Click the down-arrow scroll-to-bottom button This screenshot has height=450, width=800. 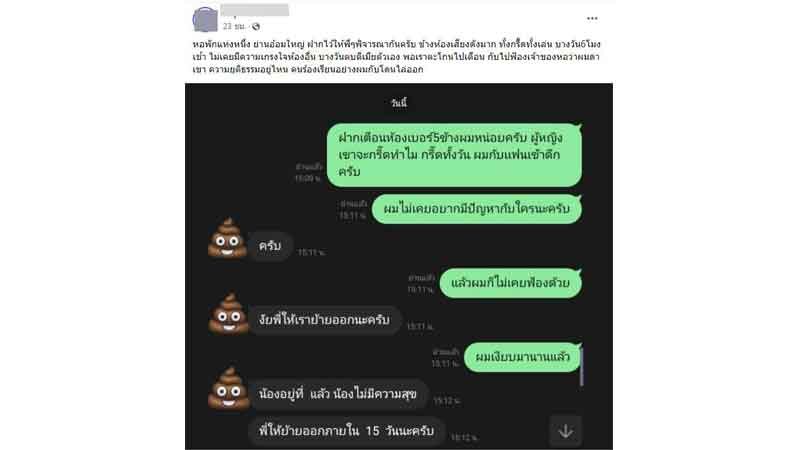(565, 431)
